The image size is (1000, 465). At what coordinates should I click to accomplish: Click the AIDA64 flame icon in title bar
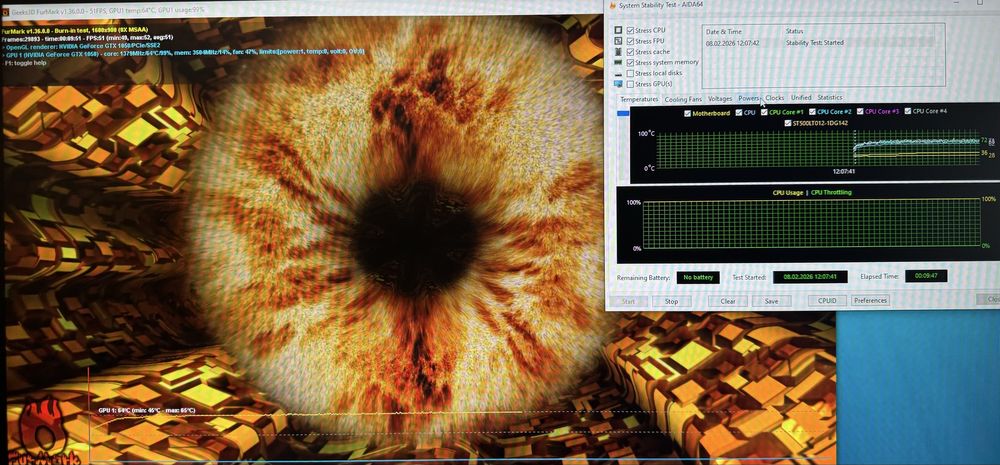[x=613, y=6]
